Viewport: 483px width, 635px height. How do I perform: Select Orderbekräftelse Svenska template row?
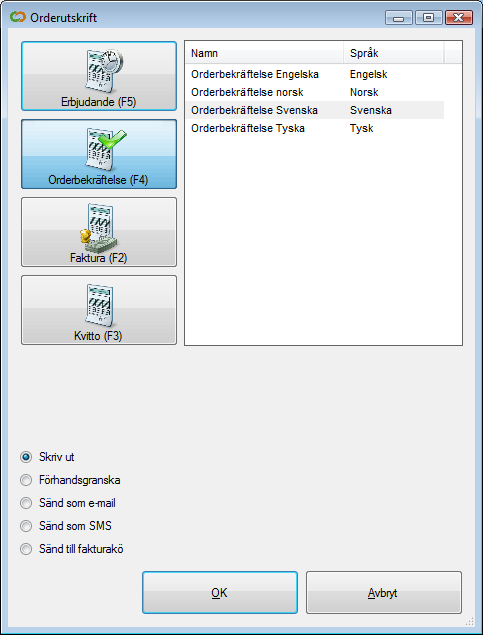315,110
